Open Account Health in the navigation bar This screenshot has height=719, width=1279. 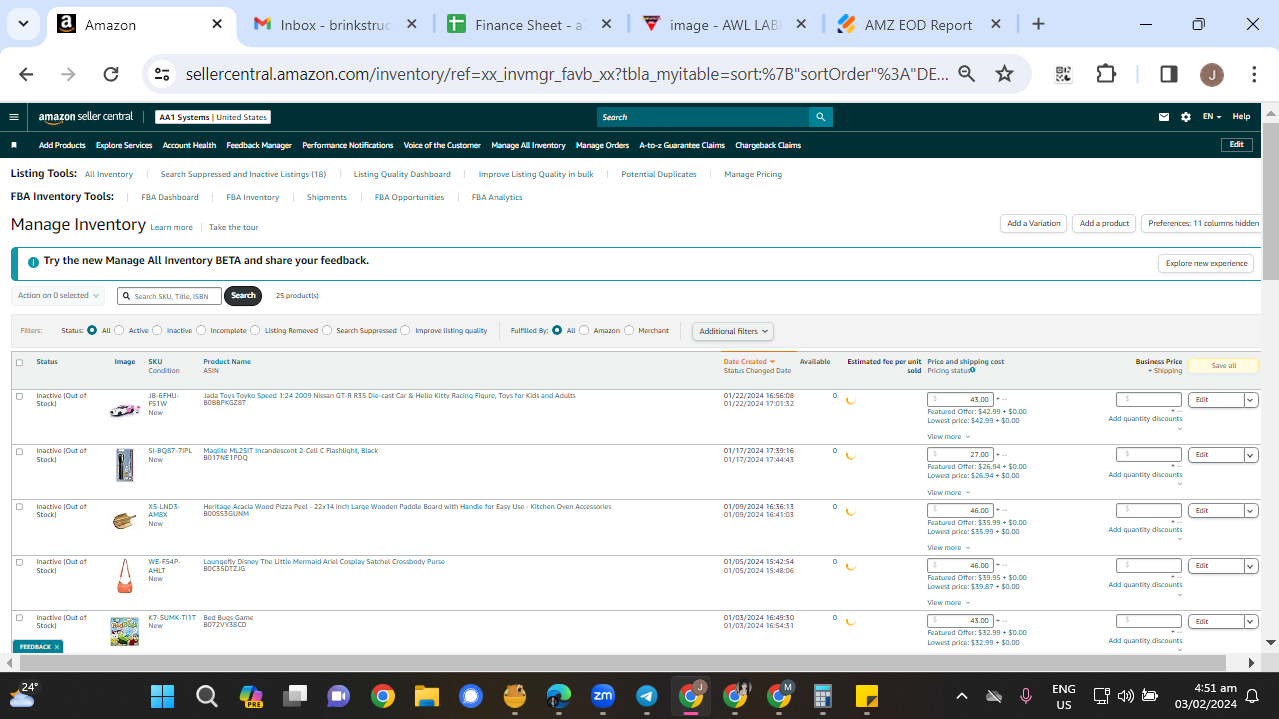click(189, 145)
